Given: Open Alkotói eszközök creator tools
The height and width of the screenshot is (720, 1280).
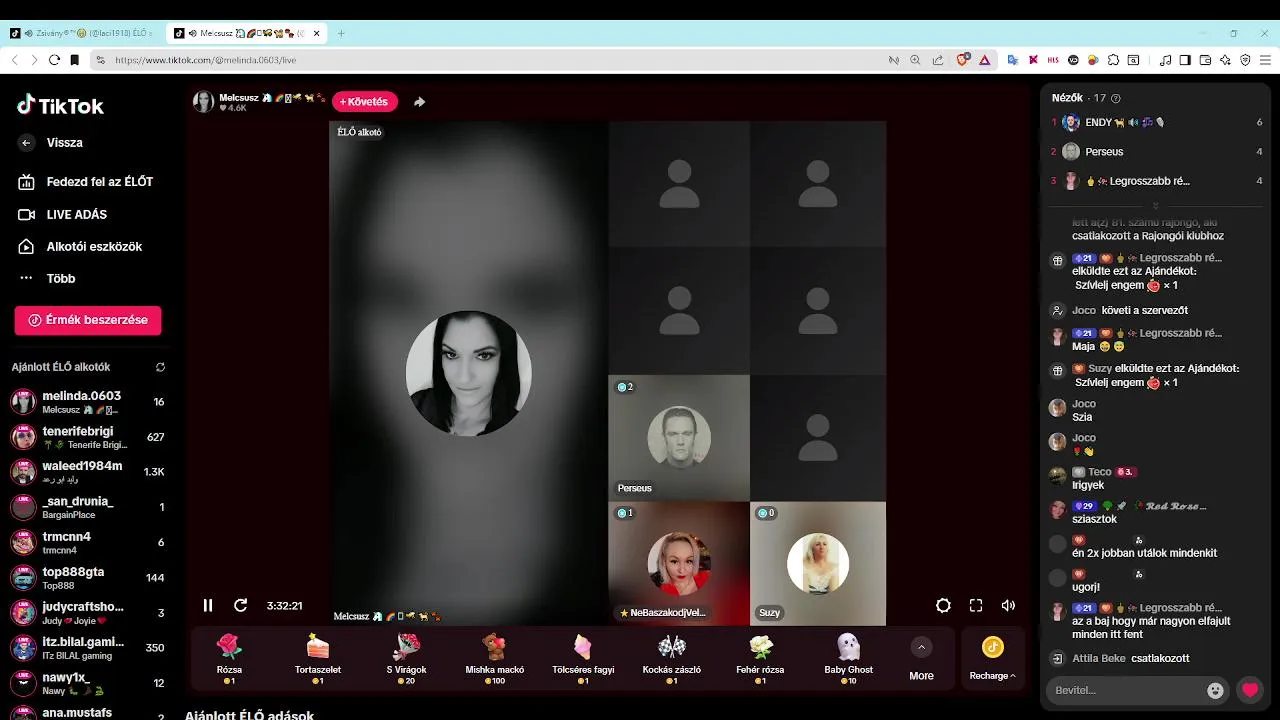Looking at the screenshot, I should 80,246.
